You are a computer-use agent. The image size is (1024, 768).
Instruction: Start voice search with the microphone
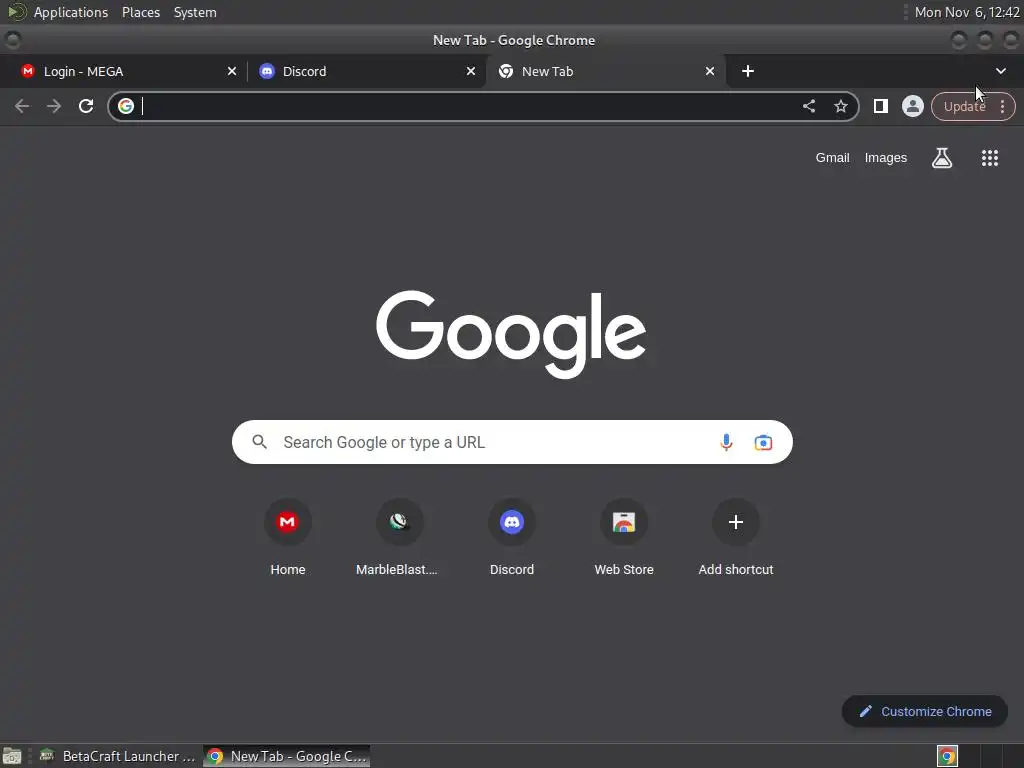726,442
